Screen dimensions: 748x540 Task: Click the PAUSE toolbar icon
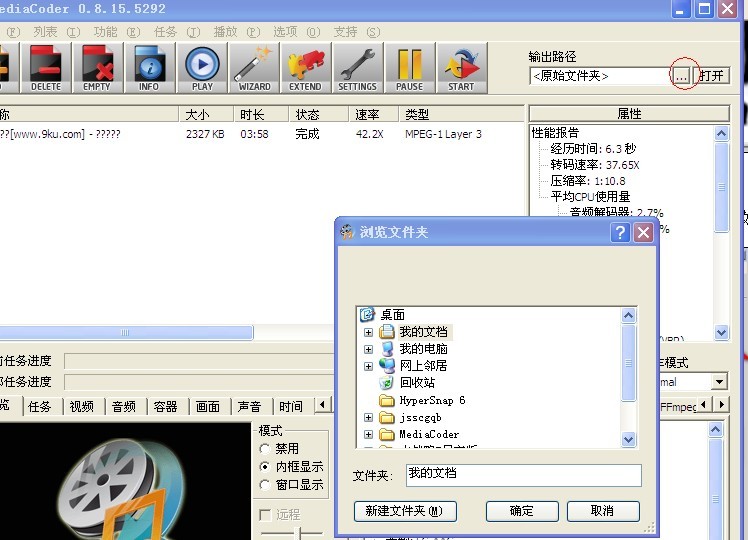(x=410, y=68)
